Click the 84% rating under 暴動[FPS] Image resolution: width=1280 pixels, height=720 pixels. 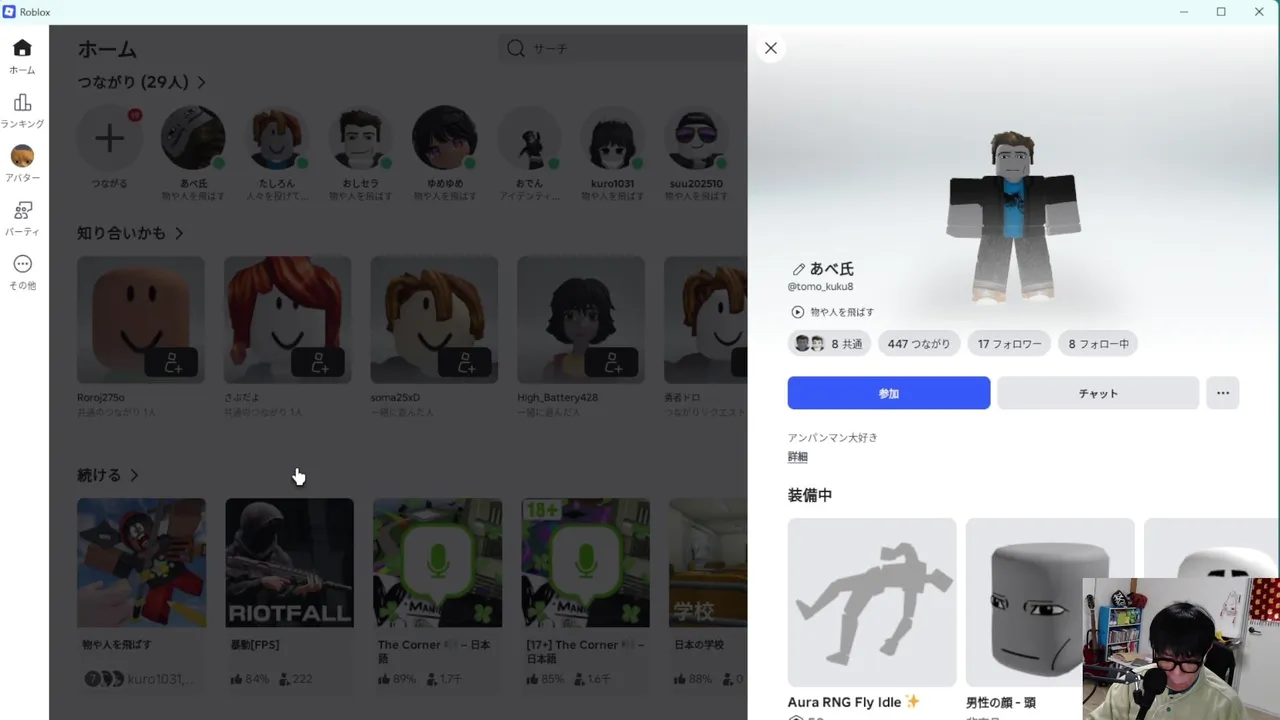(x=250, y=679)
